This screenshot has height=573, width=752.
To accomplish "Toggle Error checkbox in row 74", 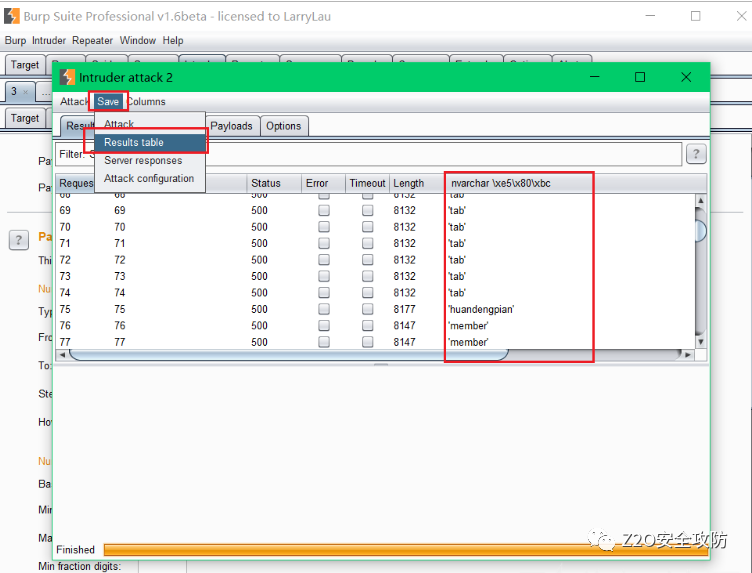I will (x=324, y=292).
